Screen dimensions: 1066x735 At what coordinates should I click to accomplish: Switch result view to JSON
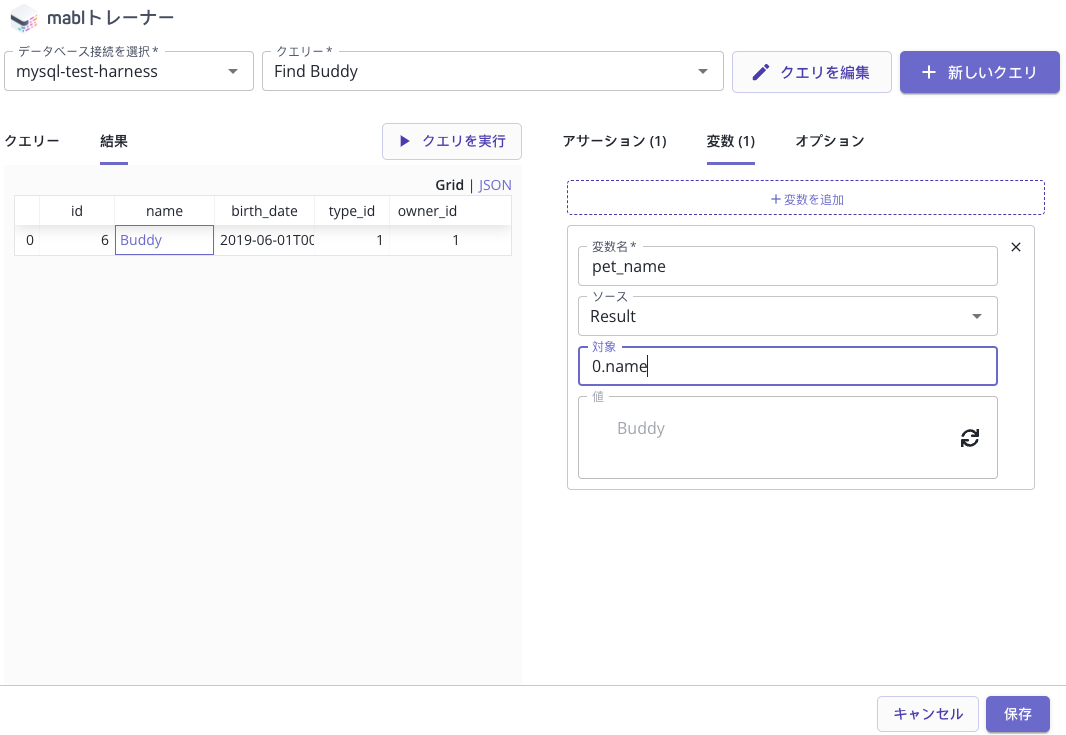coord(495,185)
